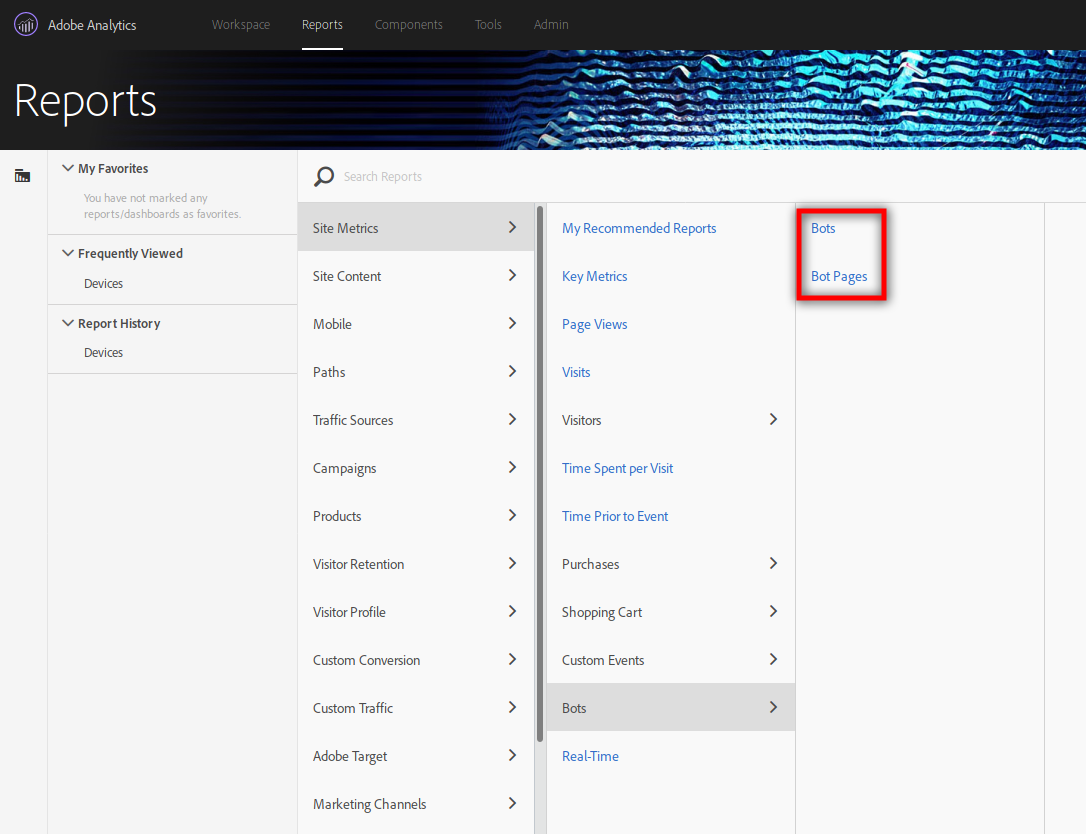Image resolution: width=1086 pixels, height=834 pixels.
Task: Click the Adobe Analytics product name
Action: (92, 25)
